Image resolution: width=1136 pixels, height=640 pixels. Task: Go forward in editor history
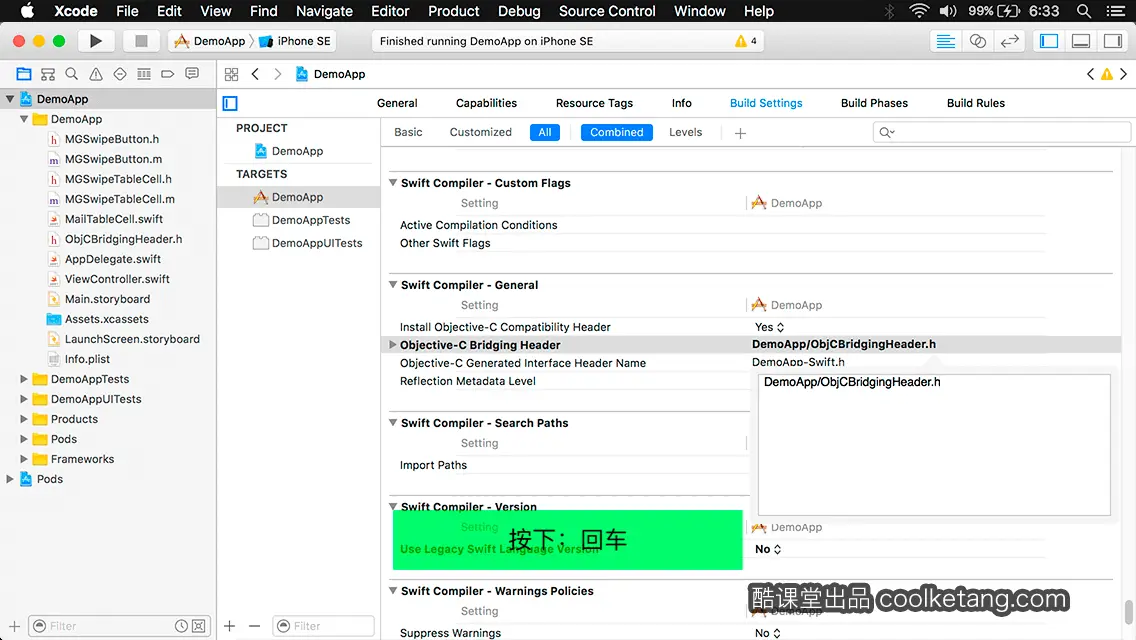277,74
